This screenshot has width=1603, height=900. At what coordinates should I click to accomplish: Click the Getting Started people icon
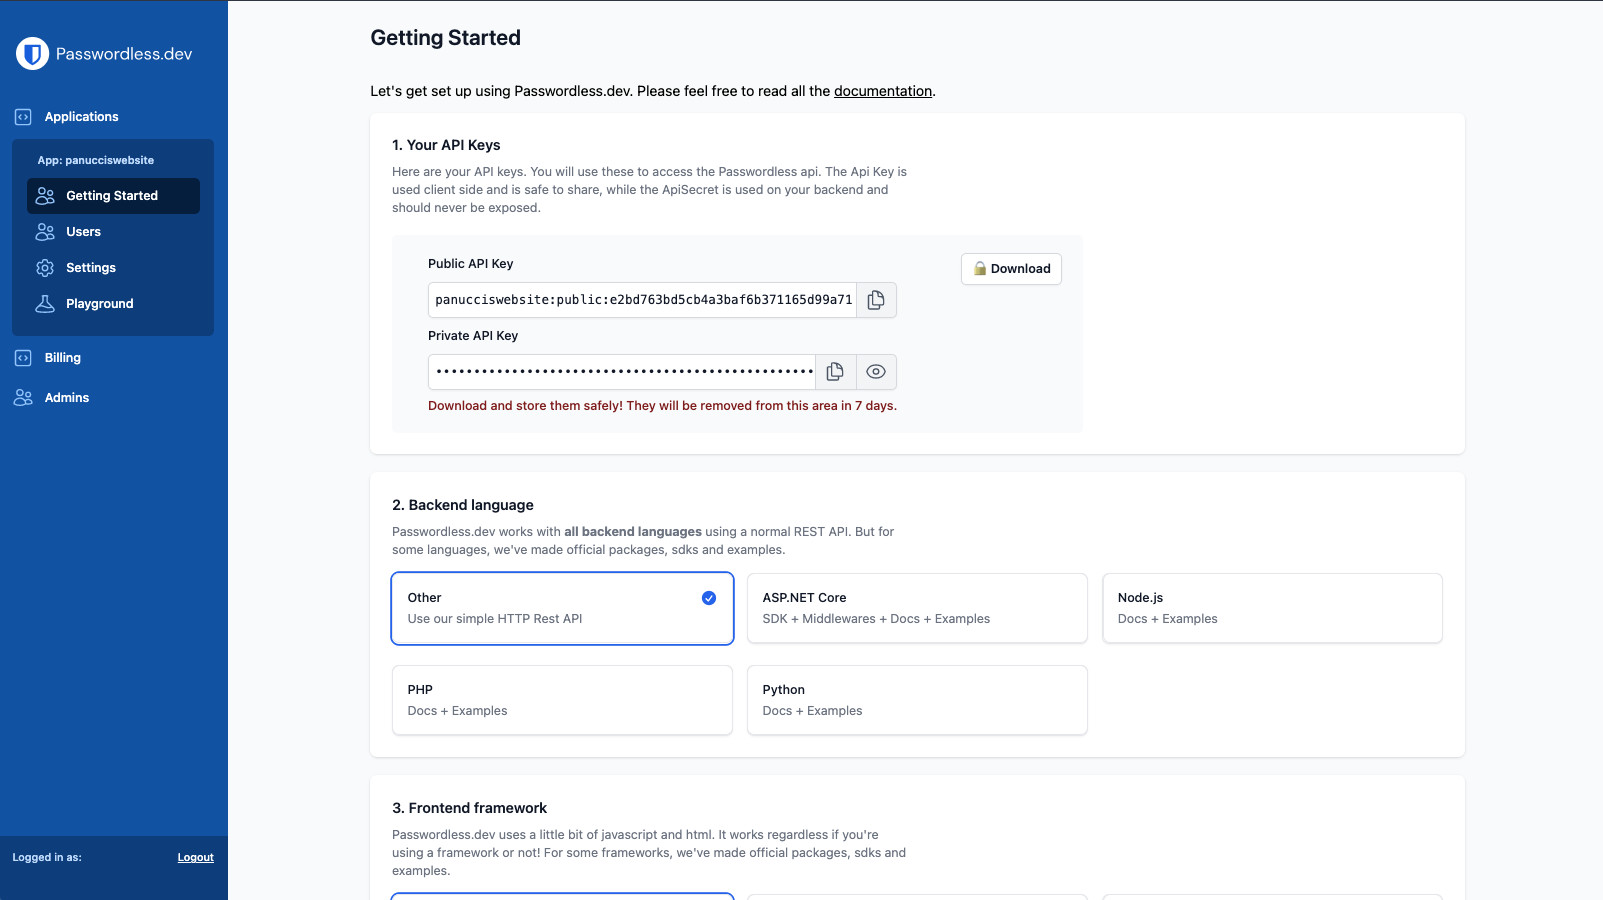click(x=45, y=195)
